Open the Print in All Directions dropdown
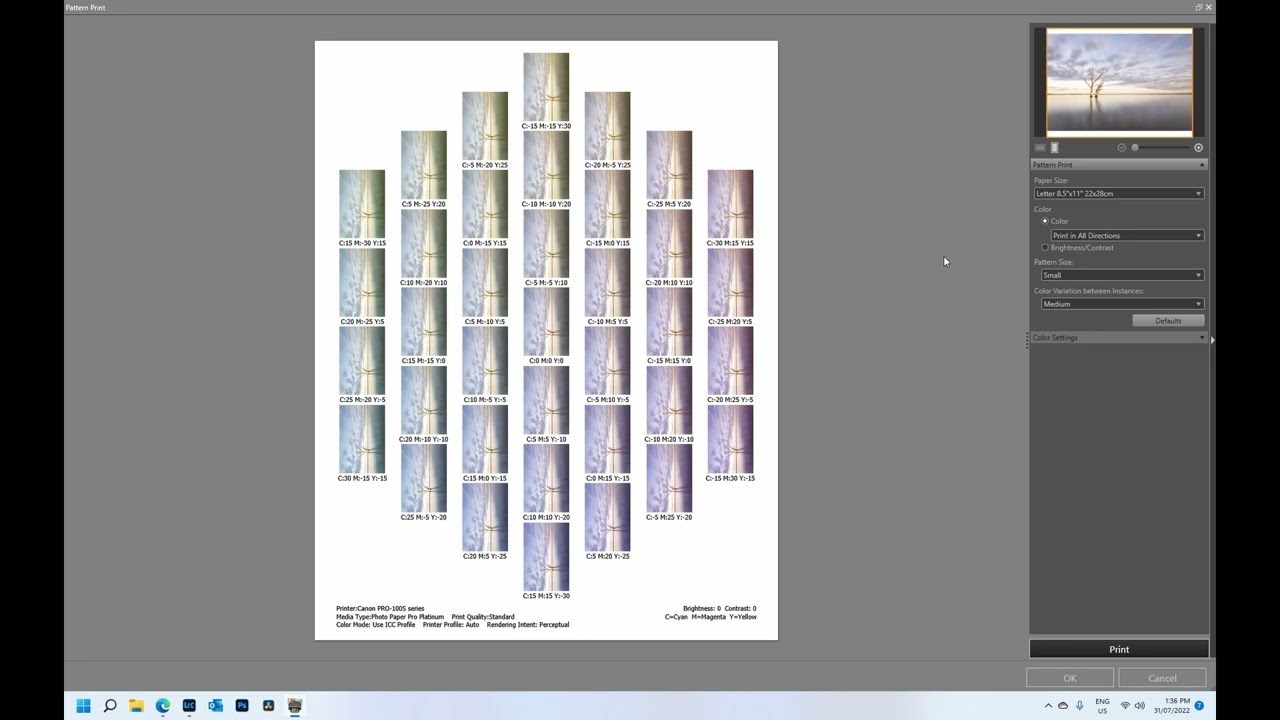1280x720 pixels. coord(1126,235)
